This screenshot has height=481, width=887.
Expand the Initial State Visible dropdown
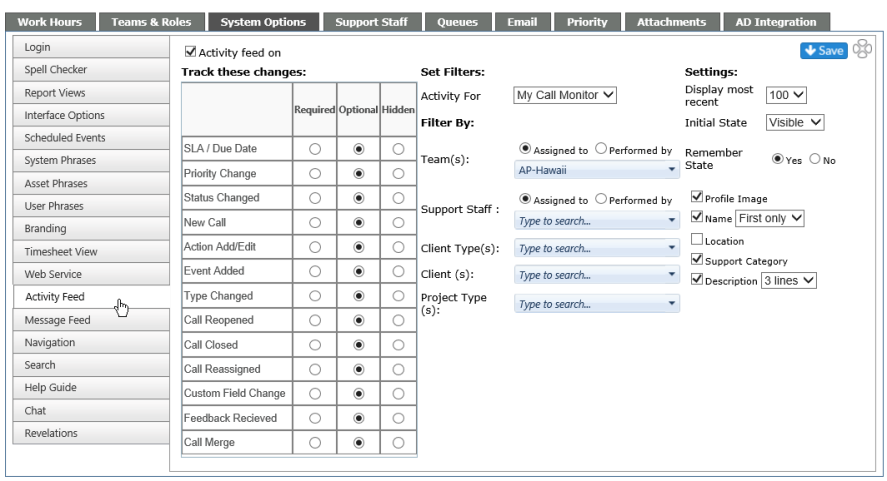pyautogui.click(x=795, y=122)
